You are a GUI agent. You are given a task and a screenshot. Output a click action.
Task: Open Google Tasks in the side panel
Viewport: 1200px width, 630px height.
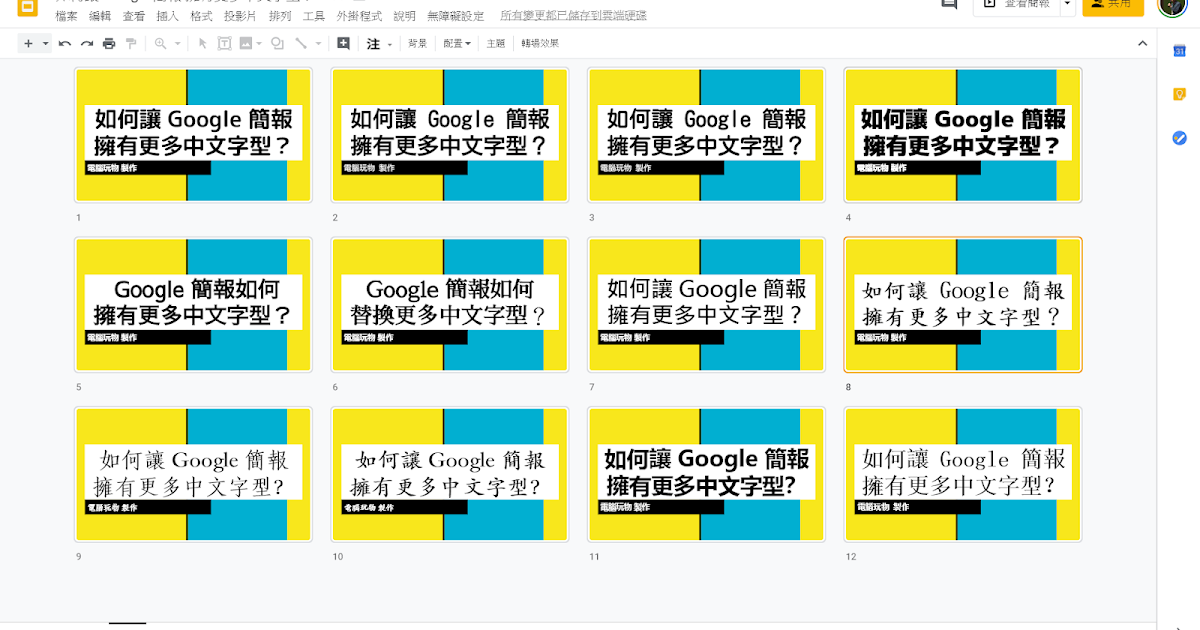coord(1179,138)
